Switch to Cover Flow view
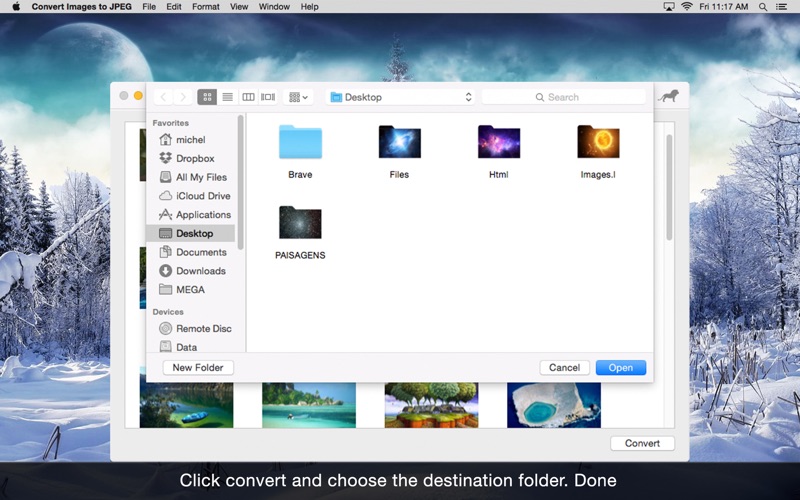The height and width of the screenshot is (500, 800). click(268, 97)
